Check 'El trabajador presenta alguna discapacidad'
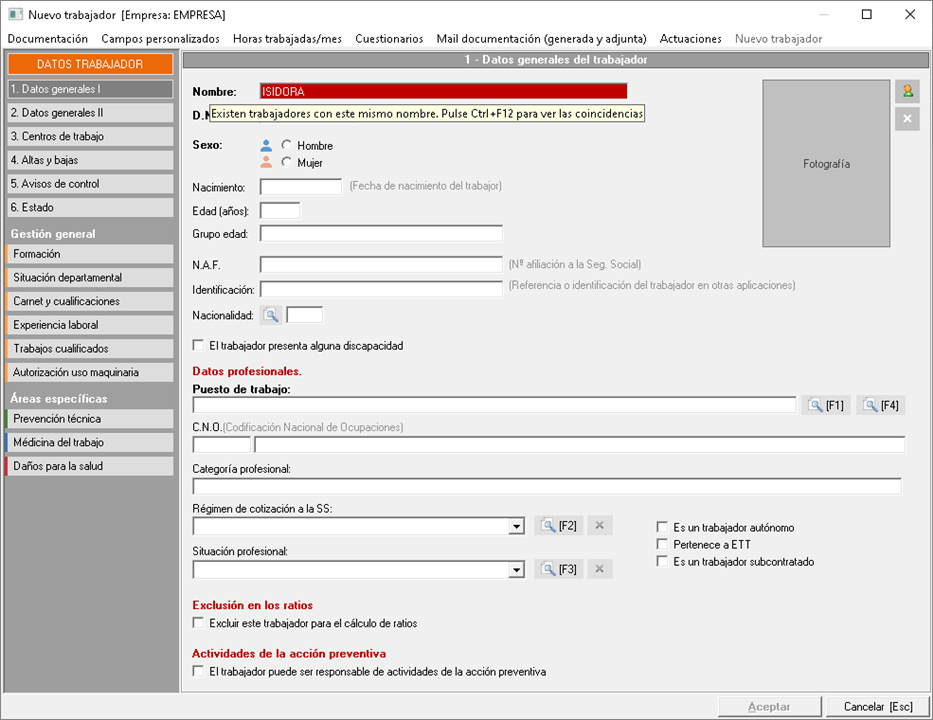The height and width of the screenshot is (720, 933). tap(199, 346)
